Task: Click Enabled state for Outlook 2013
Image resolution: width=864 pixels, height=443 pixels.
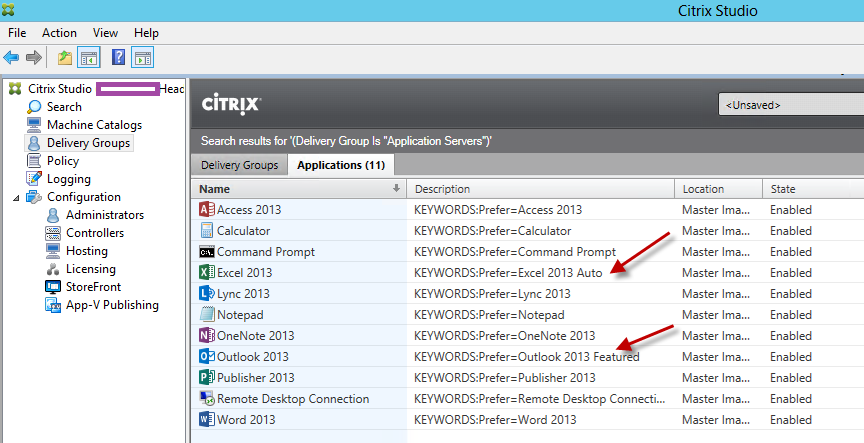Action: point(791,356)
